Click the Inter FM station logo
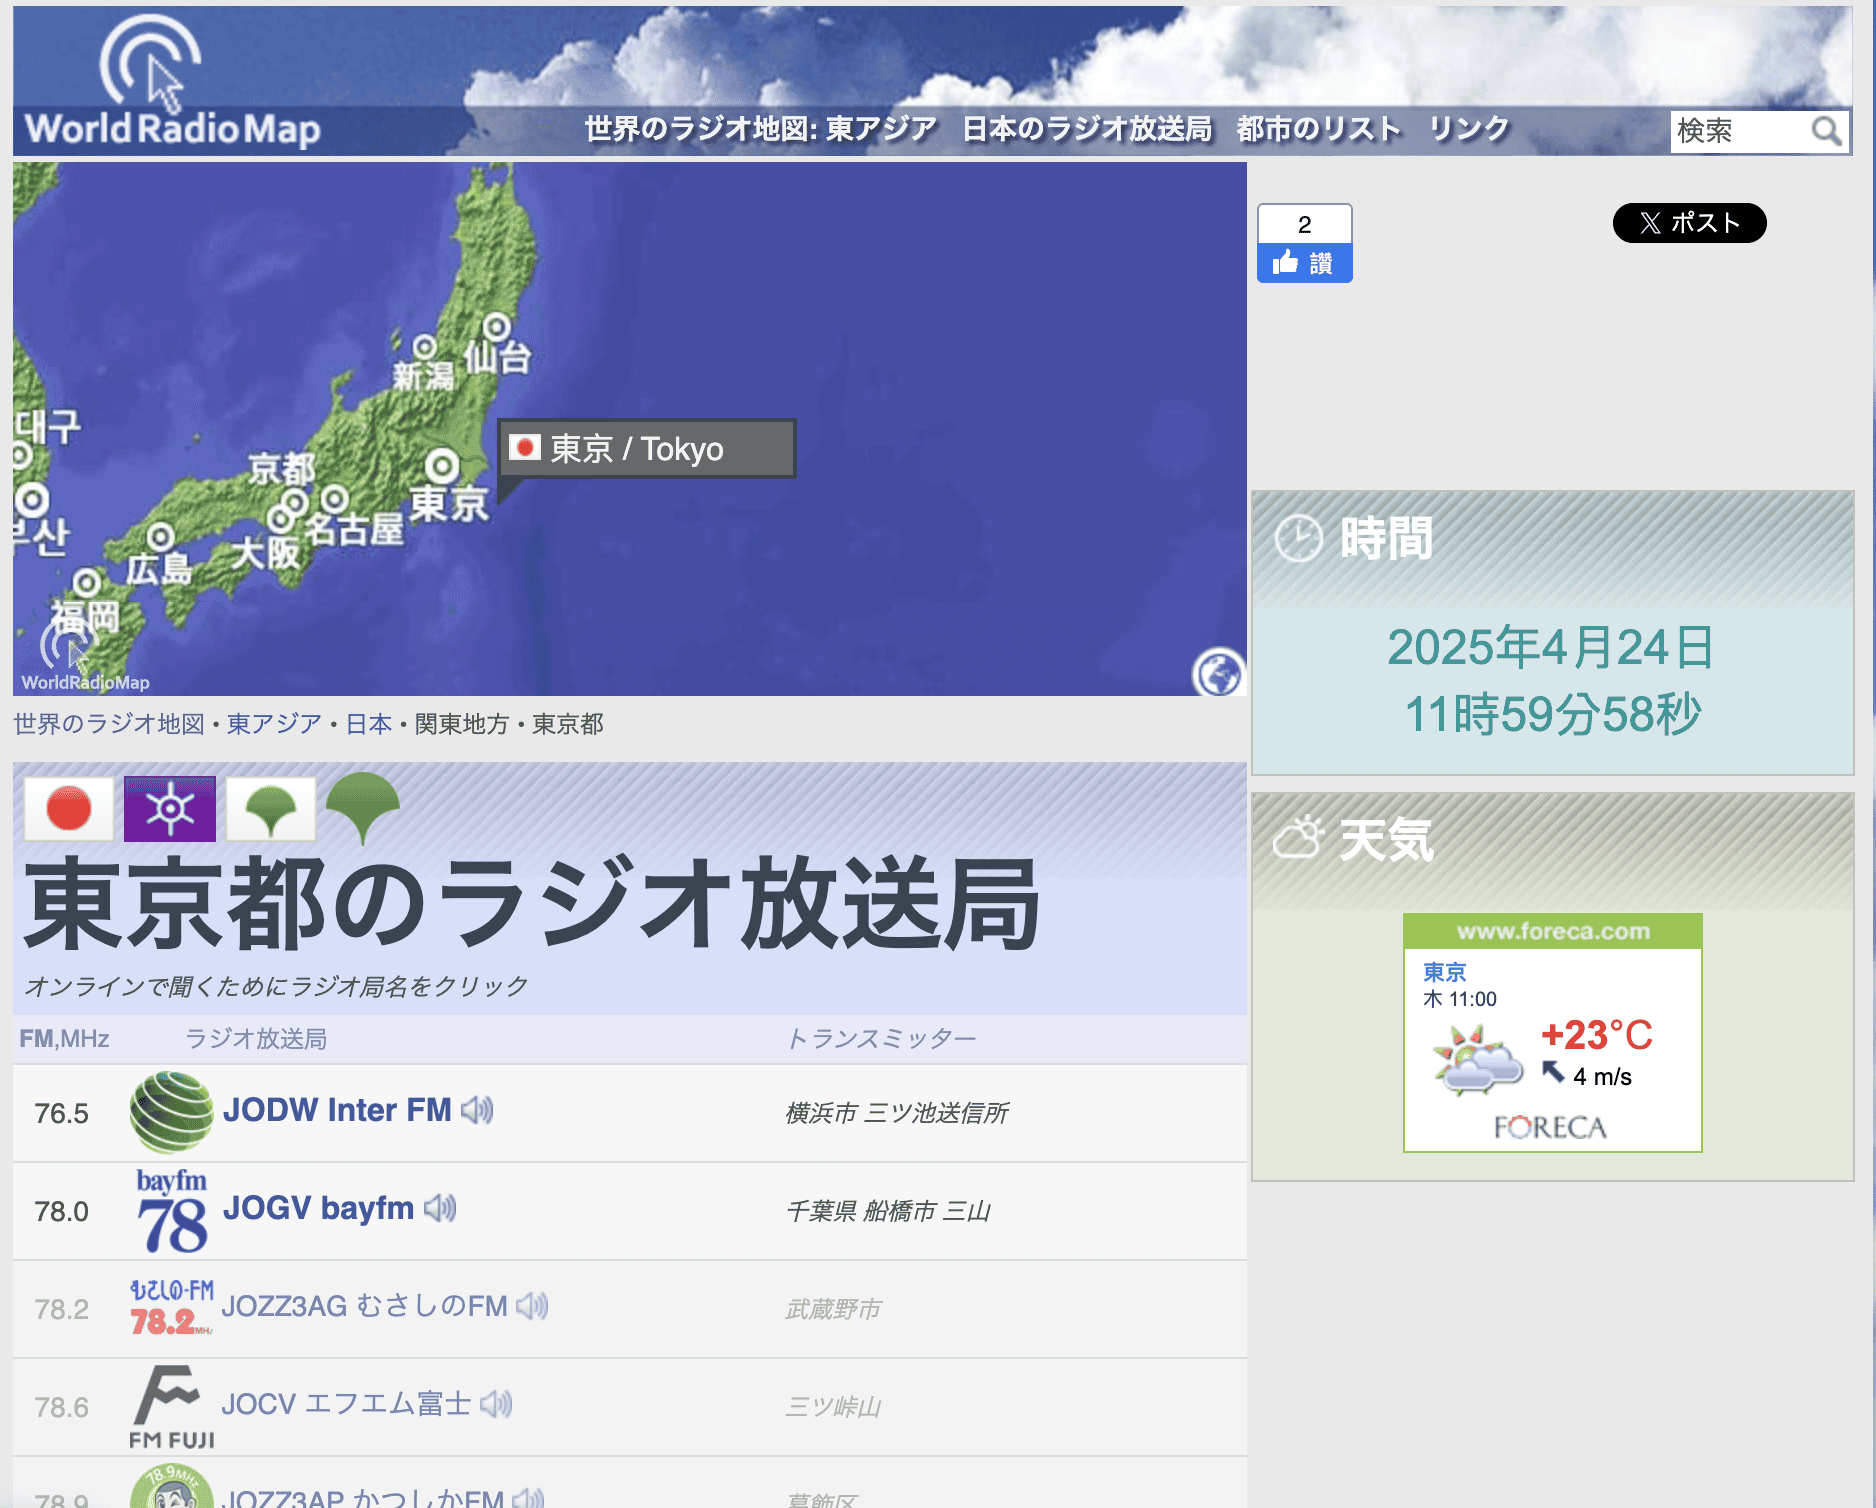The image size is (1876, 1508). pos(171,1112)
